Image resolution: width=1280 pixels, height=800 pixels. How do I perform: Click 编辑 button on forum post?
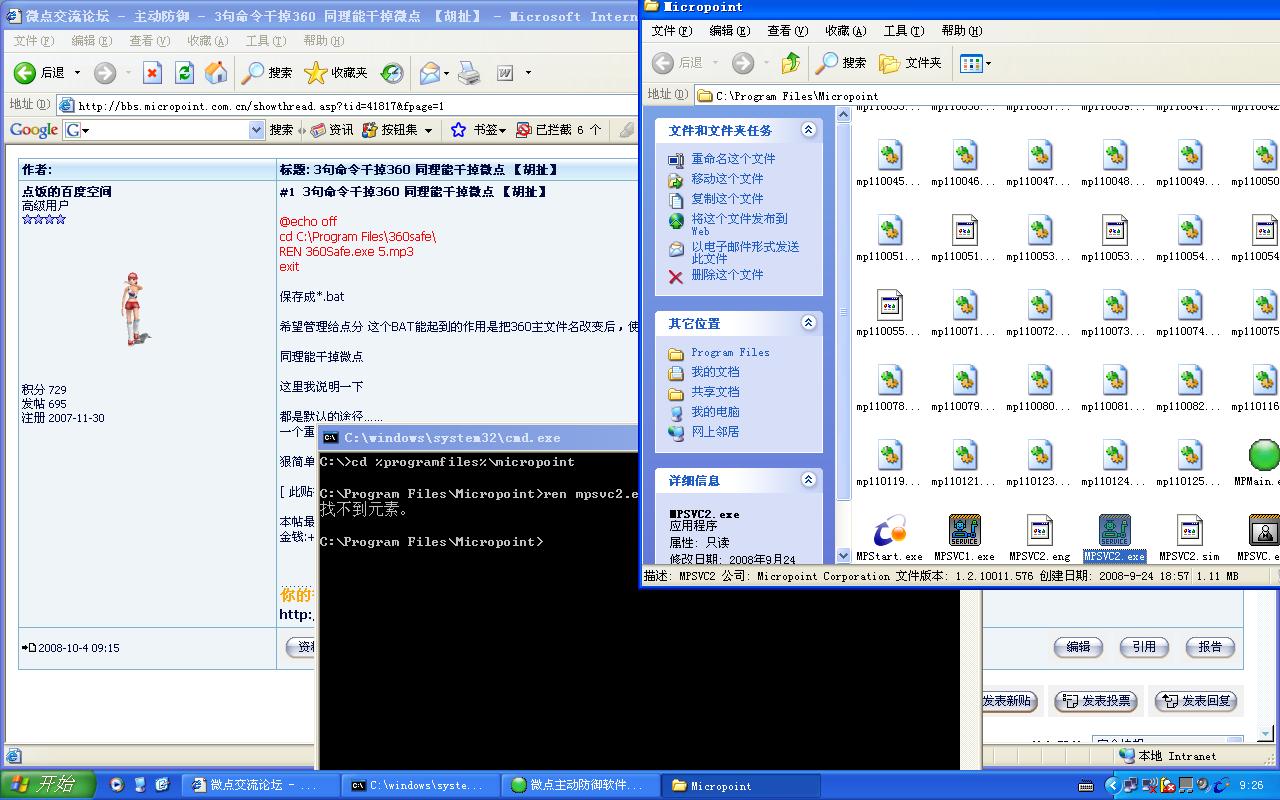point(1078,647)
